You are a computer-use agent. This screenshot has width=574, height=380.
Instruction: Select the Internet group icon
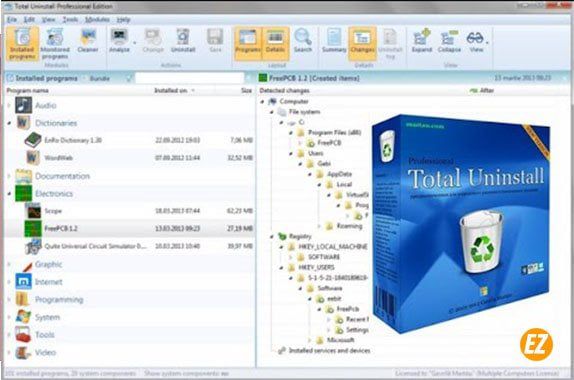coord(23,282)
